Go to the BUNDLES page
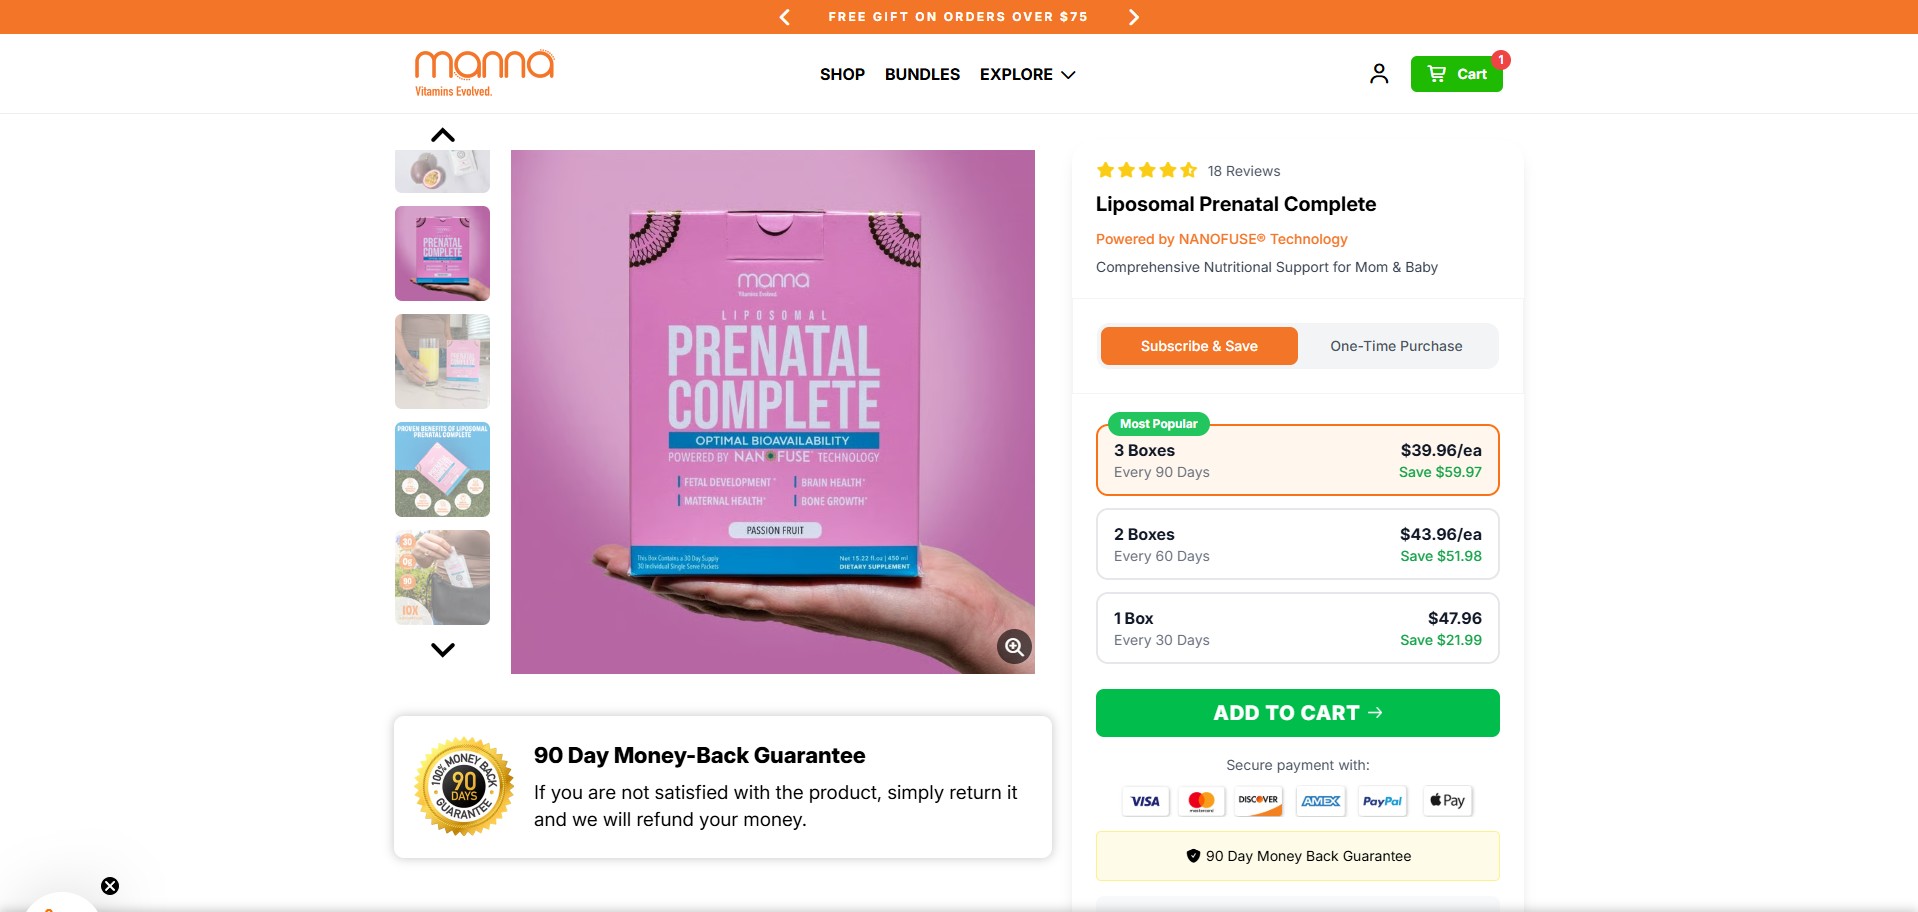The height and width of the screenshot is (912, 1918). [922, 75]
